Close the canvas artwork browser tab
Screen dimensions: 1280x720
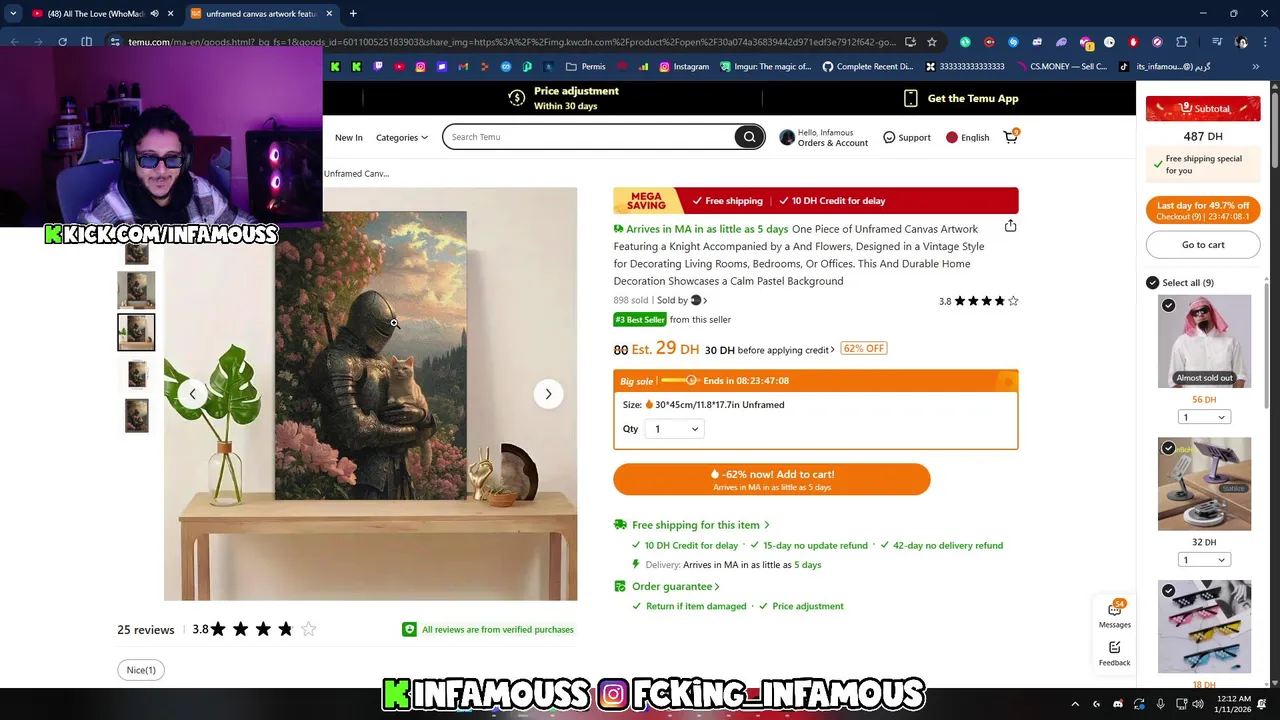(329, 14)
